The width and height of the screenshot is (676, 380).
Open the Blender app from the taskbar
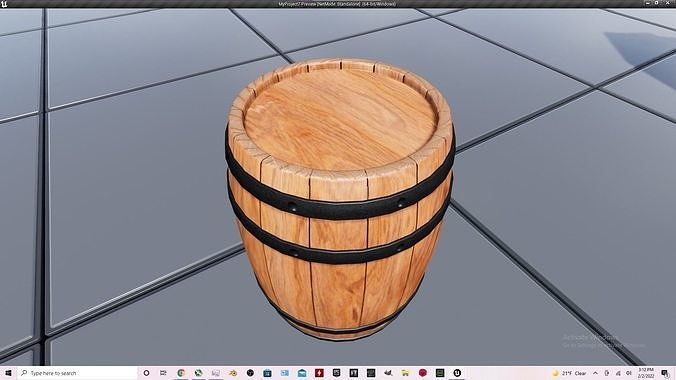233,373
